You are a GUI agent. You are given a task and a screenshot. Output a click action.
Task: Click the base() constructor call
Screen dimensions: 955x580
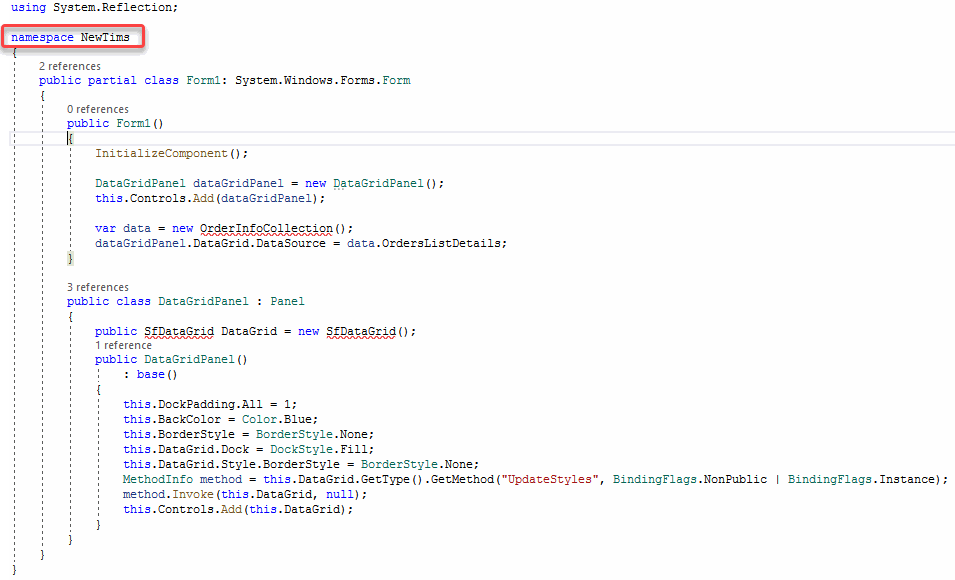click(157, 375)
